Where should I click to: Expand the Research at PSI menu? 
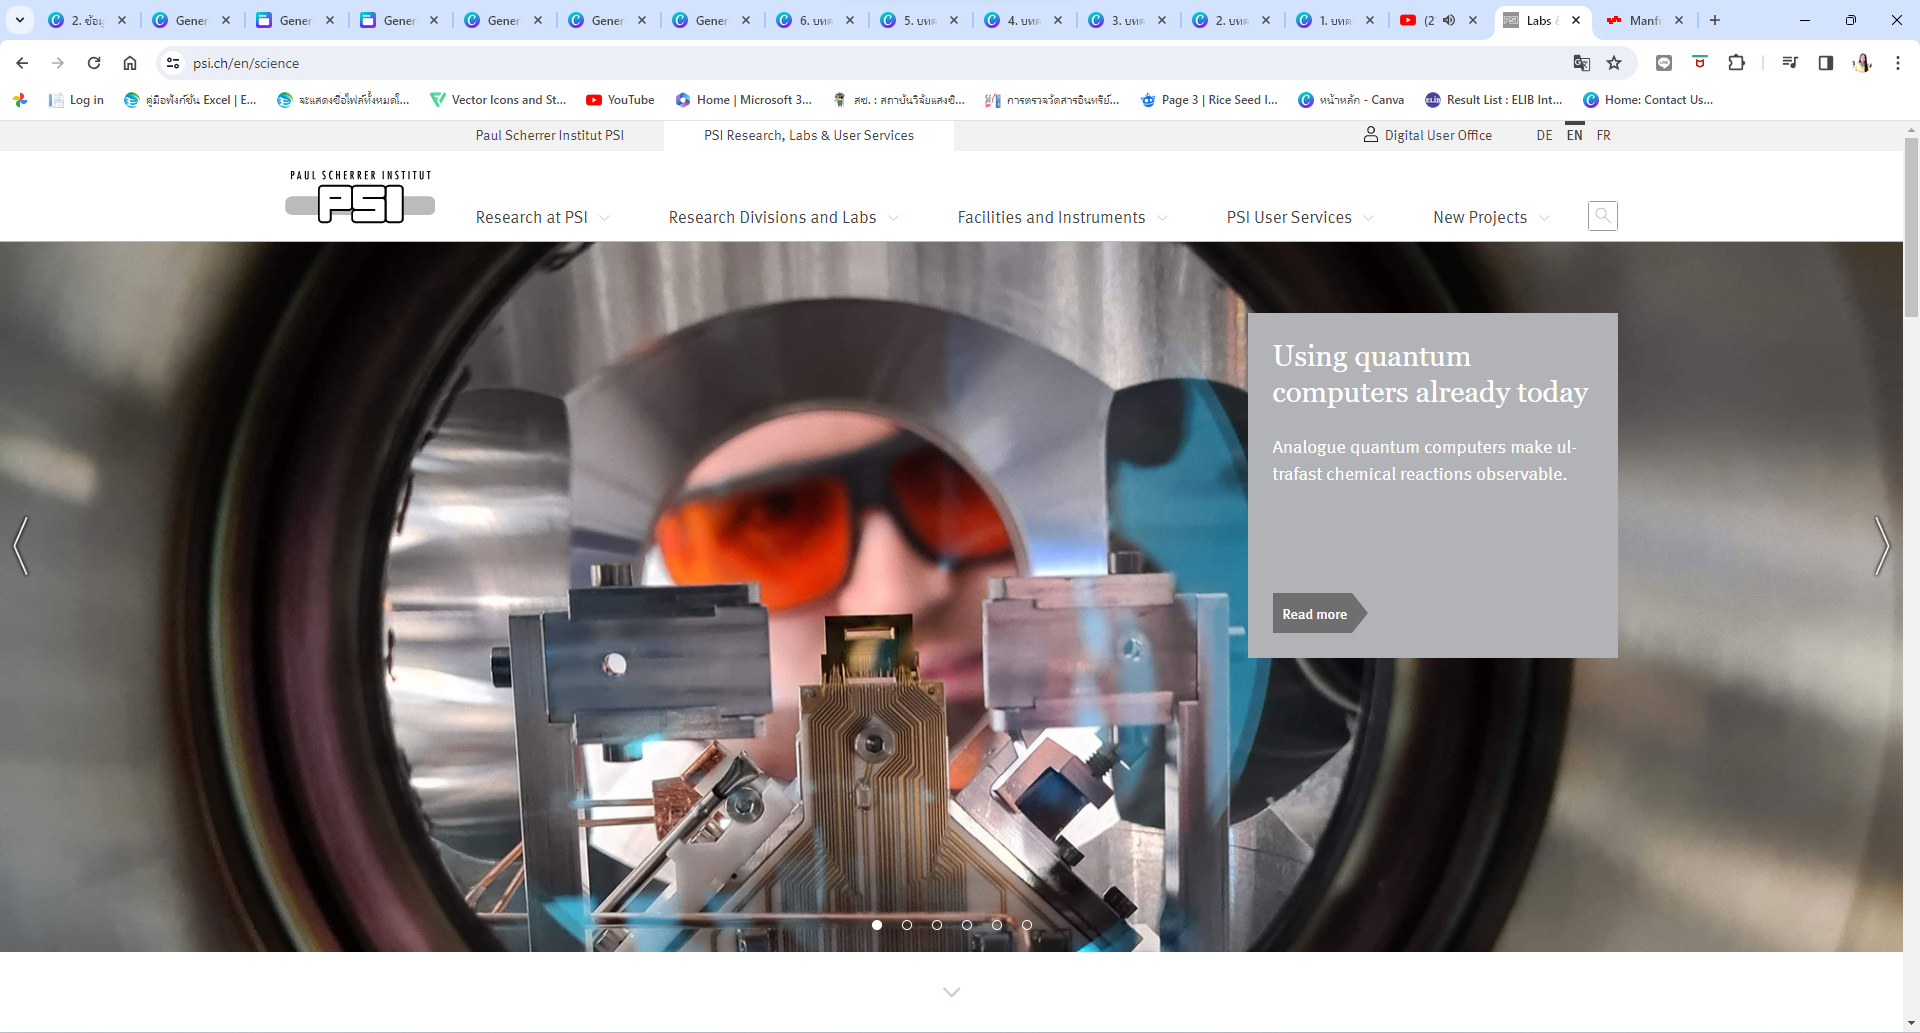tap(542, 217)
